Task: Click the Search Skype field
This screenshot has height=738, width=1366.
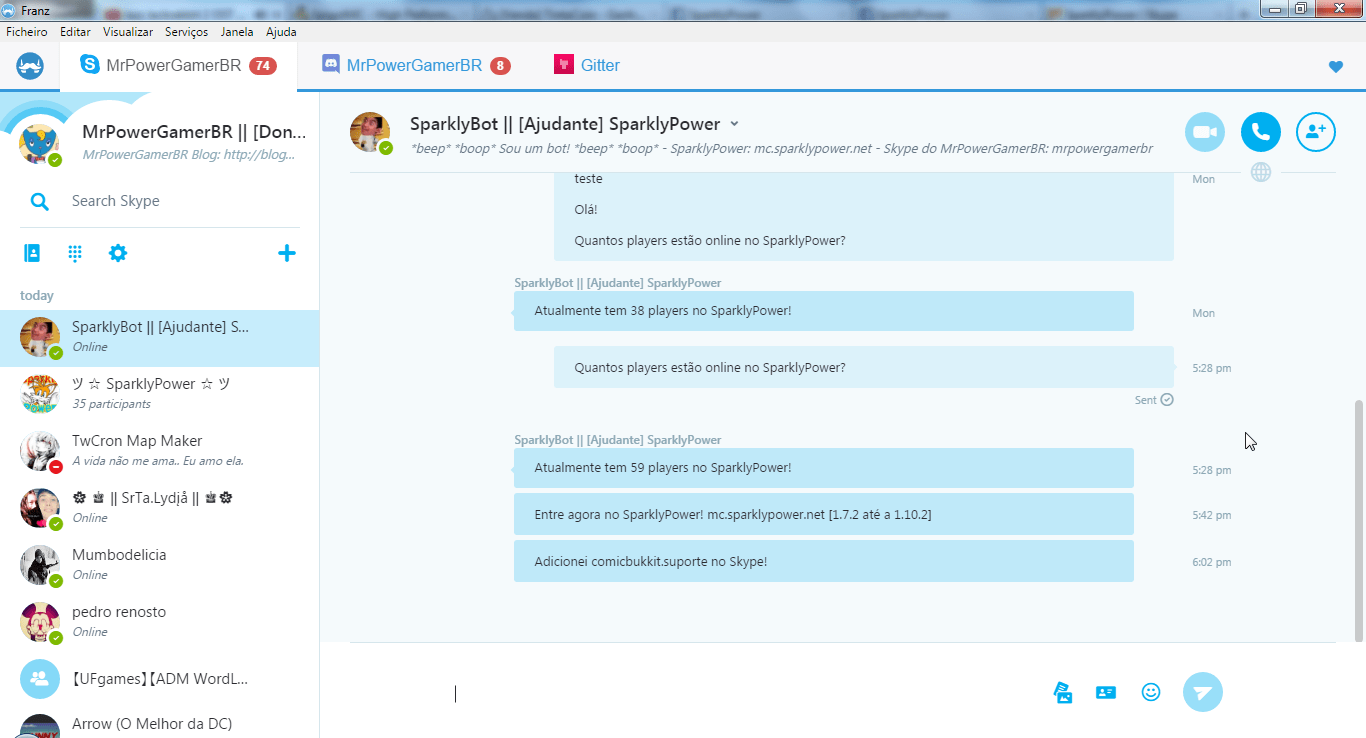Action: click(x=170, y=201)
